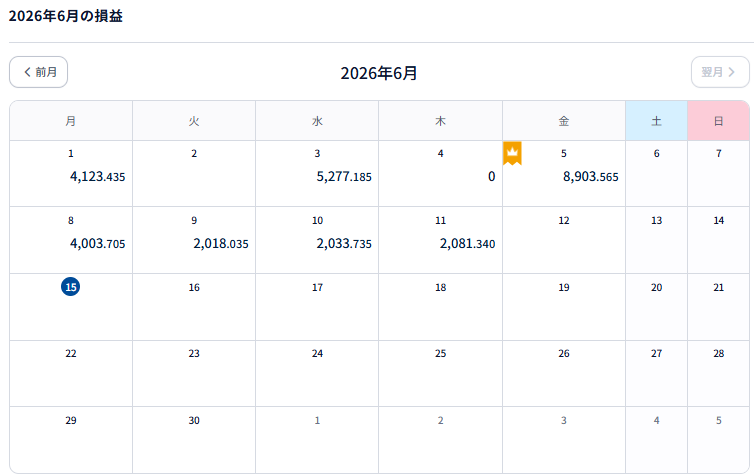
Task: Open June 10 profit 2,033.735
Action: 317,240
